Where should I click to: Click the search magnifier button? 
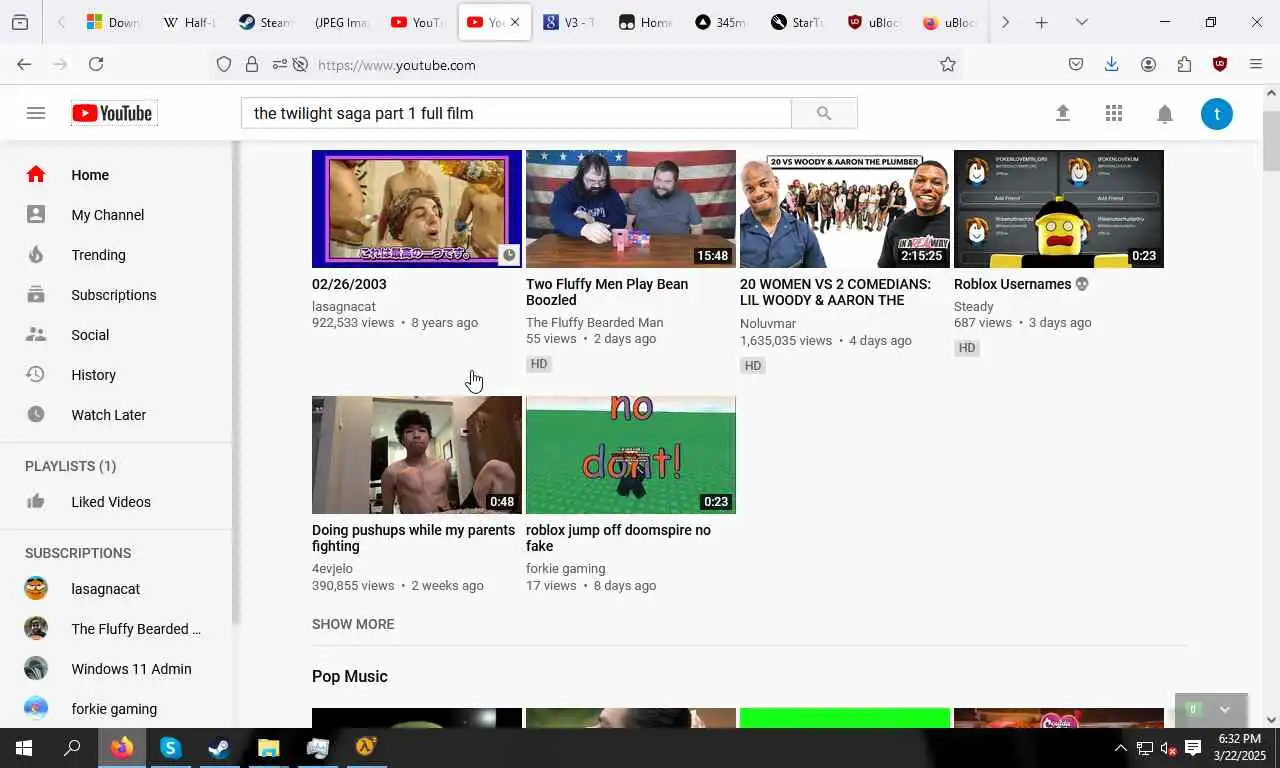(x=824, y=113)
